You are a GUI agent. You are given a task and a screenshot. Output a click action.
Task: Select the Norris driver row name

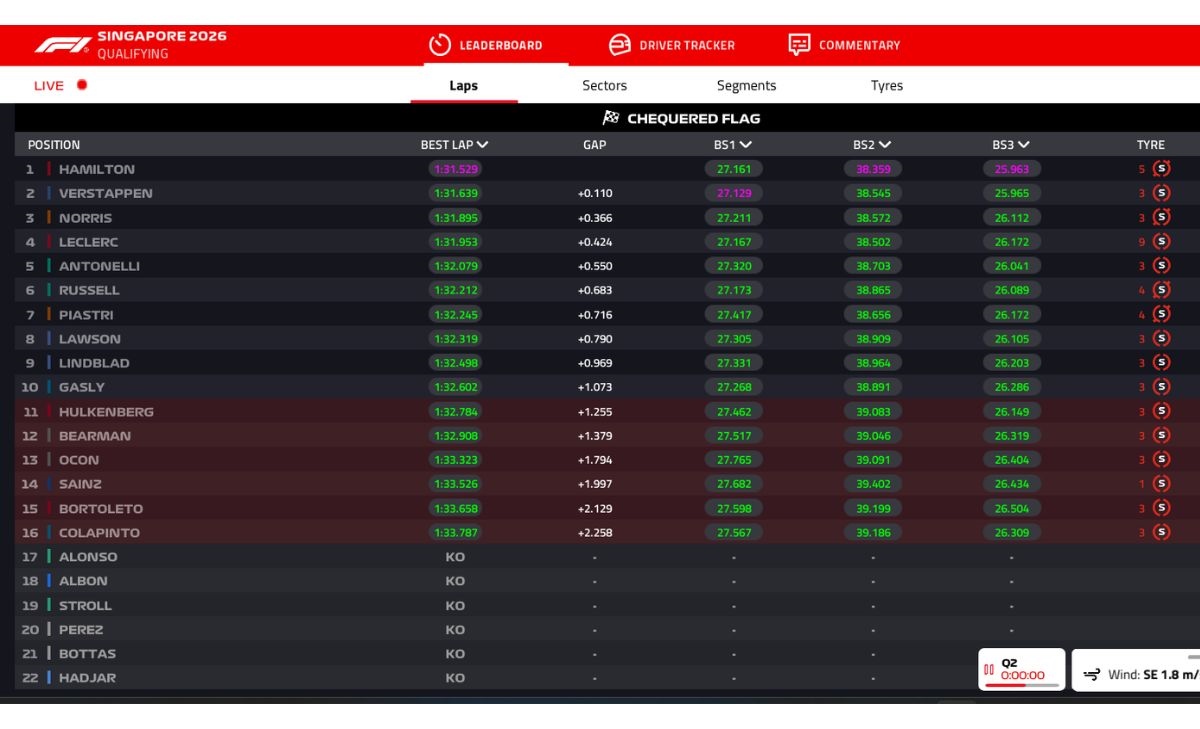[x=85, y=218]
